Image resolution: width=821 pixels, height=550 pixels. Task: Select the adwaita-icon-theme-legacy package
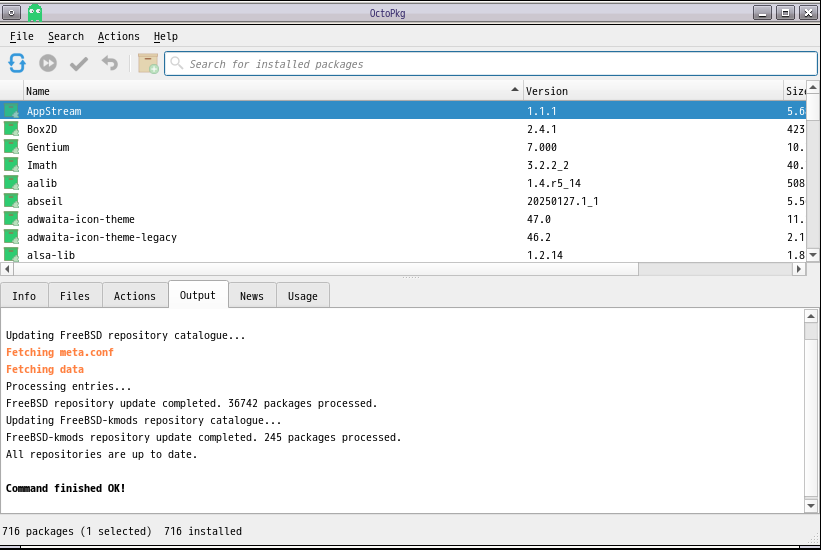pyautogui.click(x=403, y=237)
